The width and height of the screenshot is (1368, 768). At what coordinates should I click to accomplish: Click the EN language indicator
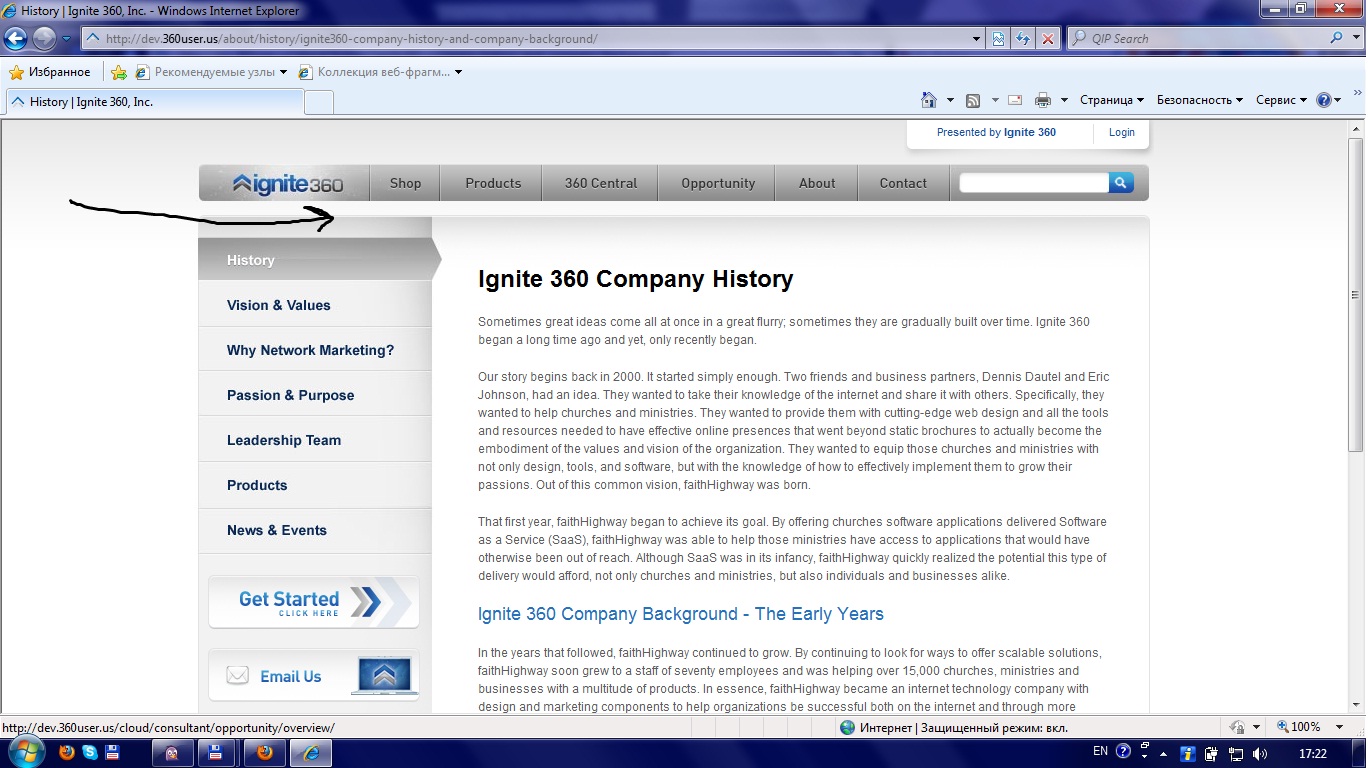pos(1100,751)
